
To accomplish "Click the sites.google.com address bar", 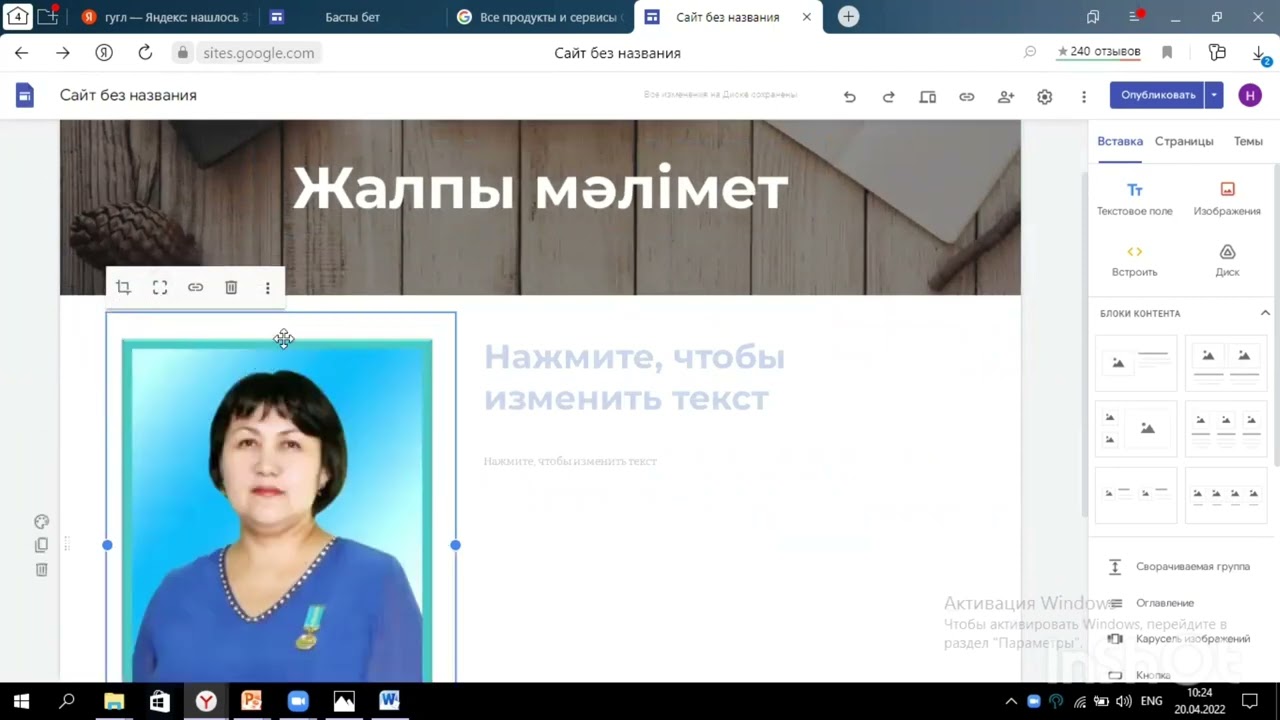I will tap(258, 53).
